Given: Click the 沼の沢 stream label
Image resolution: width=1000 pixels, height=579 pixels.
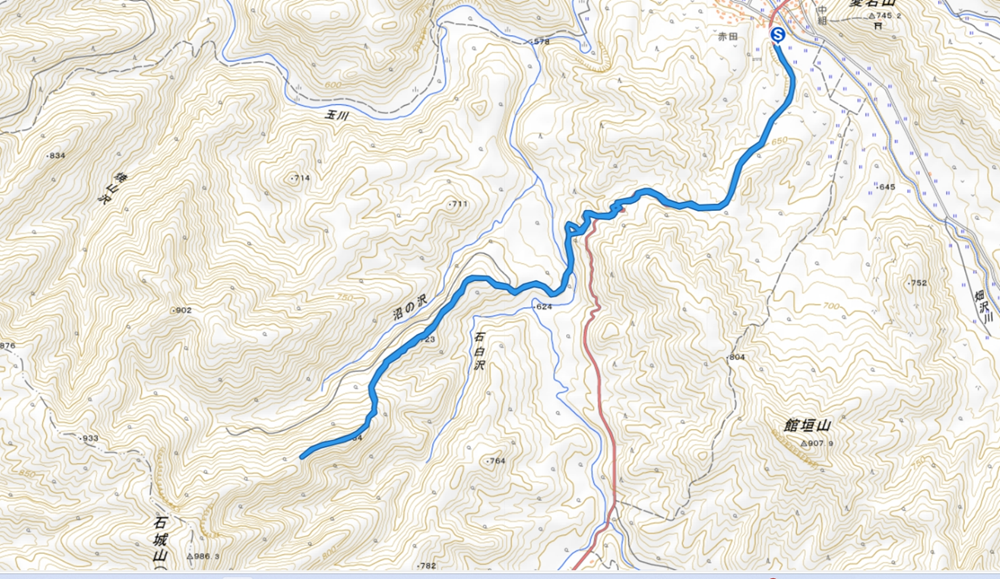Looking at the screenshot, I should click(x=409, y=307).
